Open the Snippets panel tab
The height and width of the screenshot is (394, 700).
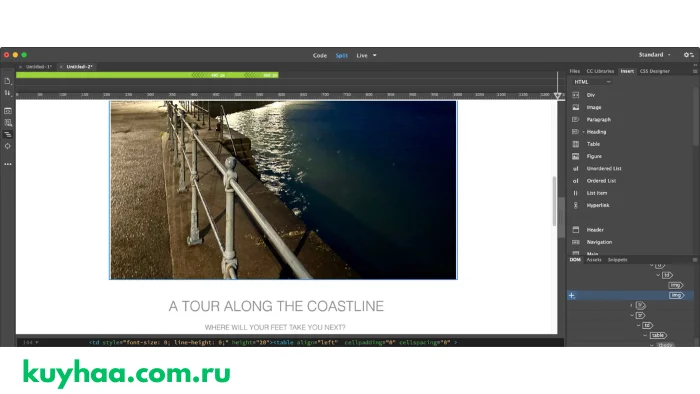pyautogui.click(x=617, y=260)
